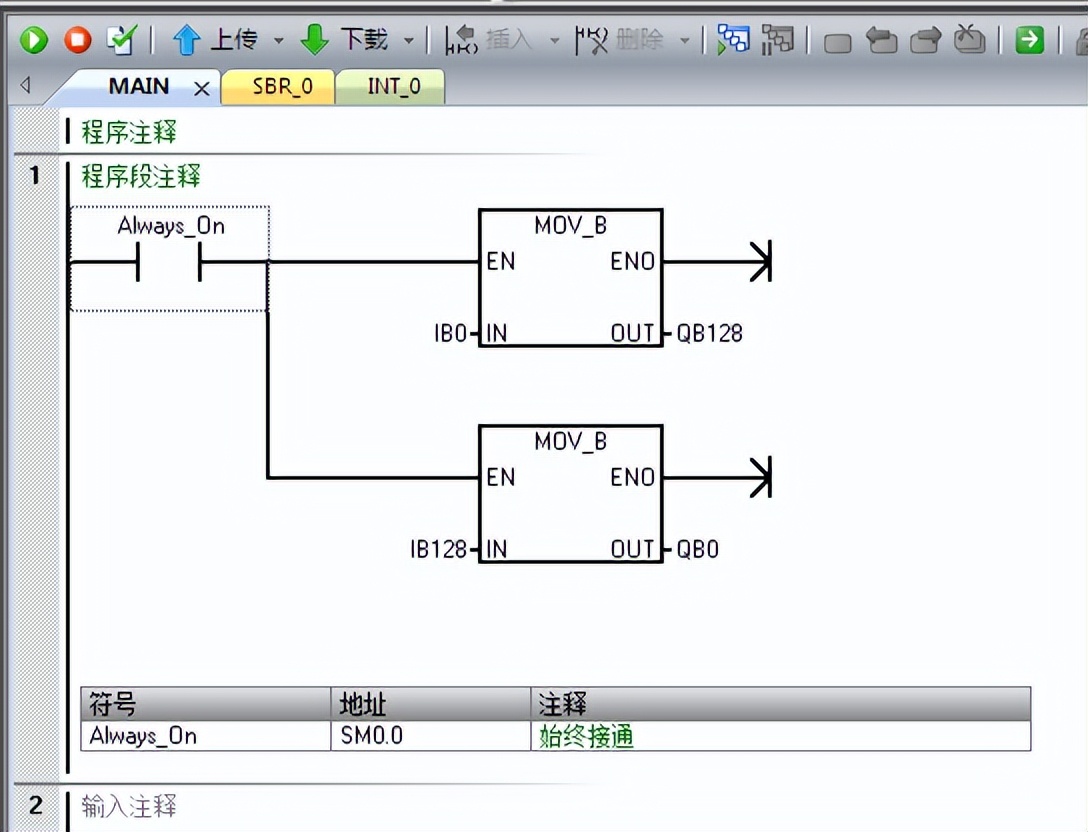Image resolution: width=1088 pixels, height=832 pixels.
Task: Click the 始终接通 comment cell
Action: click(x=781, y=736)
